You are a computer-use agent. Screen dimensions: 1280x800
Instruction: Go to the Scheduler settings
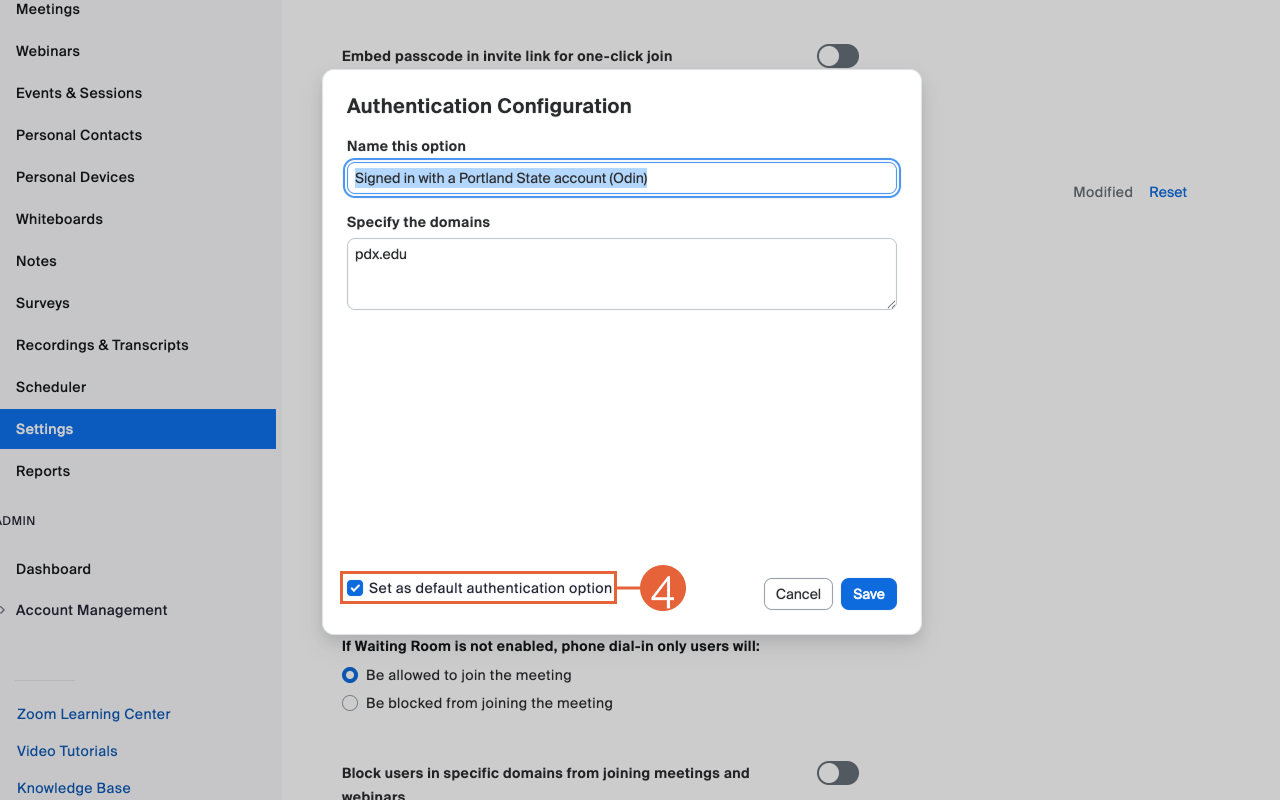[51, 387]
